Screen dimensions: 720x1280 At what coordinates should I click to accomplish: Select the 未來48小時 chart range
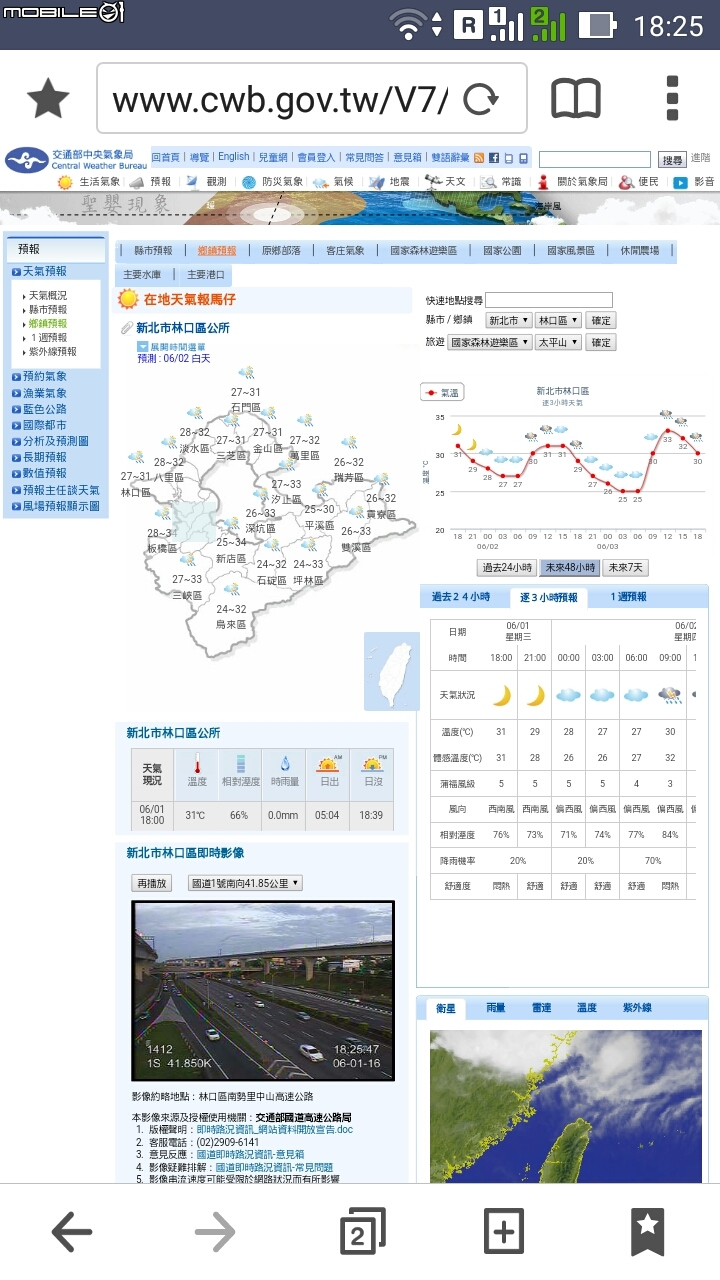point(570,567)
